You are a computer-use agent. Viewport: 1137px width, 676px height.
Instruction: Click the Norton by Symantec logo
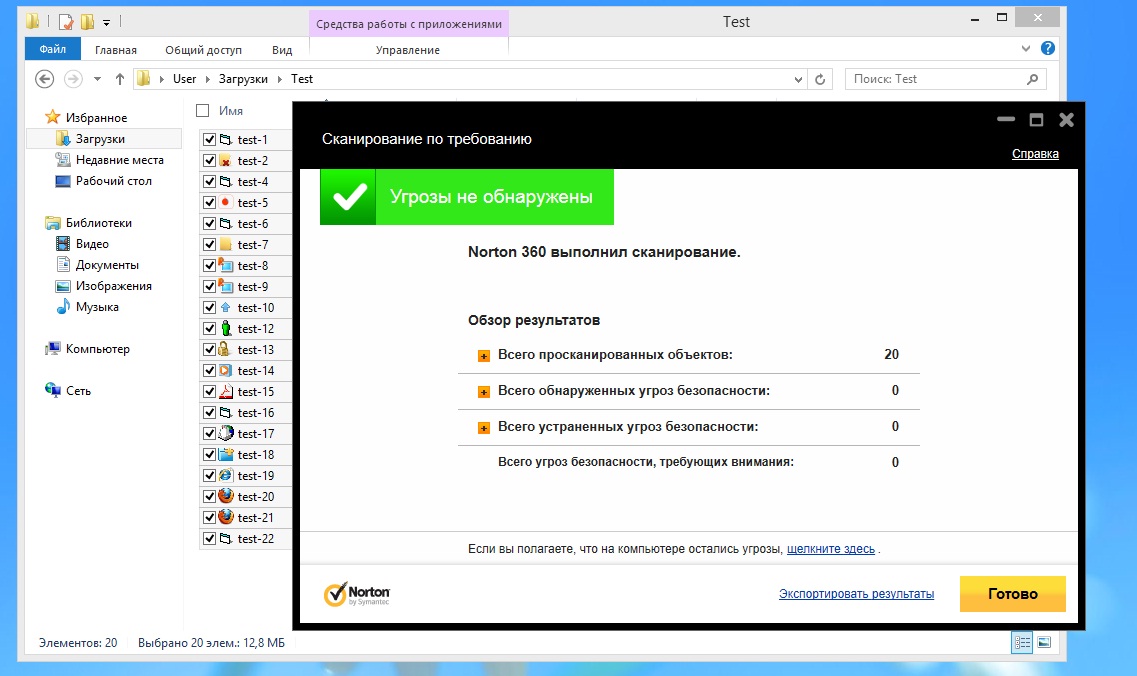(357, 594)
